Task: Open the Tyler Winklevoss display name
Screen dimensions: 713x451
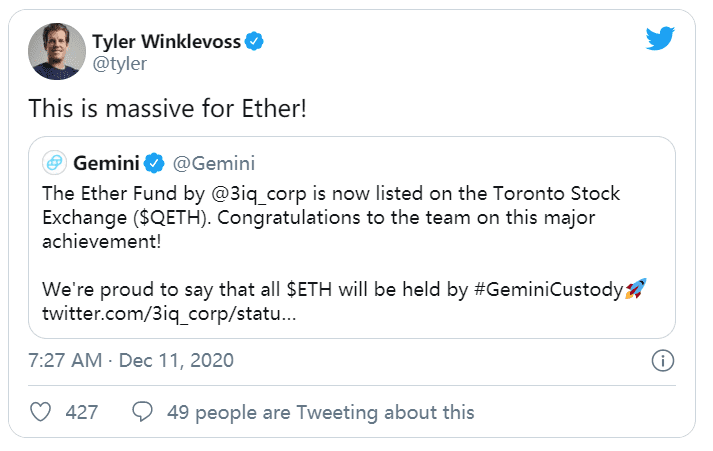Action: tap(176, 41)
